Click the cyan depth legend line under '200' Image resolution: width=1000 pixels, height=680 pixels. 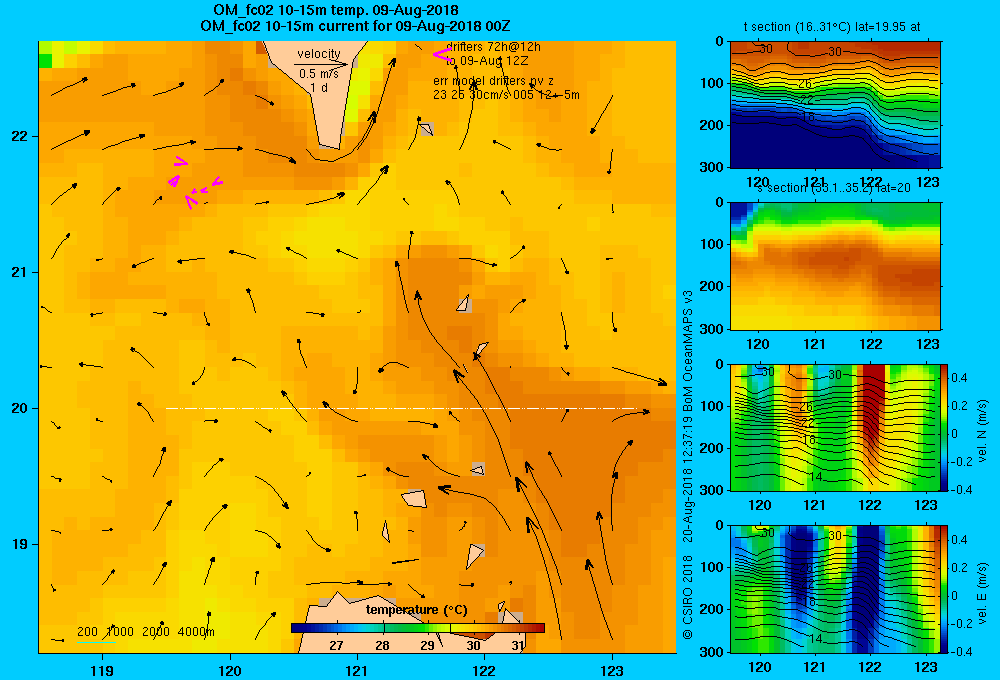pyautogui.click(x=96, y=642)
